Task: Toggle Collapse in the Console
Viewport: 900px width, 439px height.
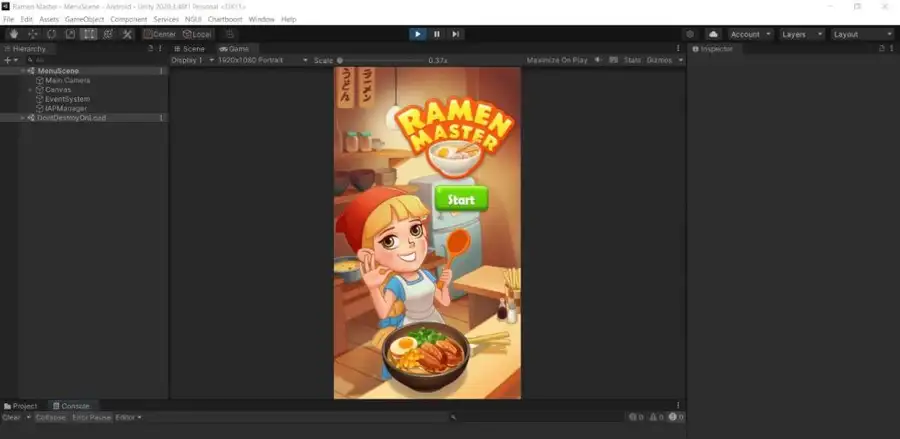Action: pyautogui.click(x=50, y=417)
